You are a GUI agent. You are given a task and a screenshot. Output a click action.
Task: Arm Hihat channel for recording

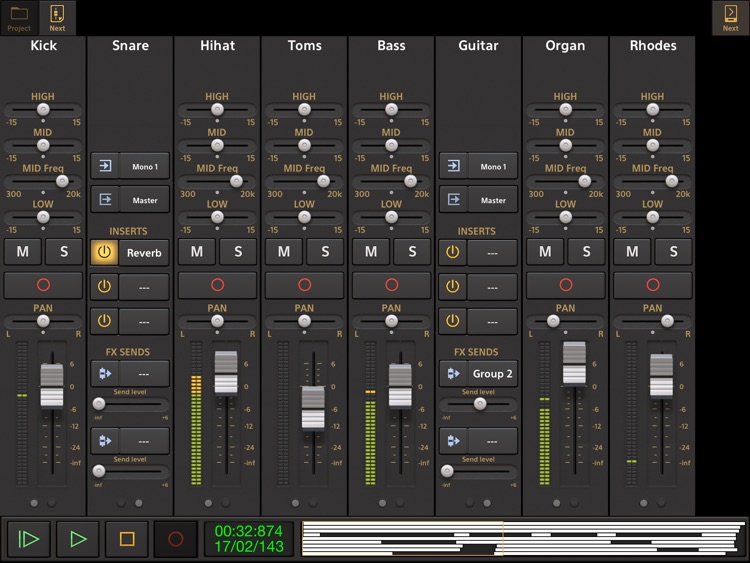(x=217, y=285)
